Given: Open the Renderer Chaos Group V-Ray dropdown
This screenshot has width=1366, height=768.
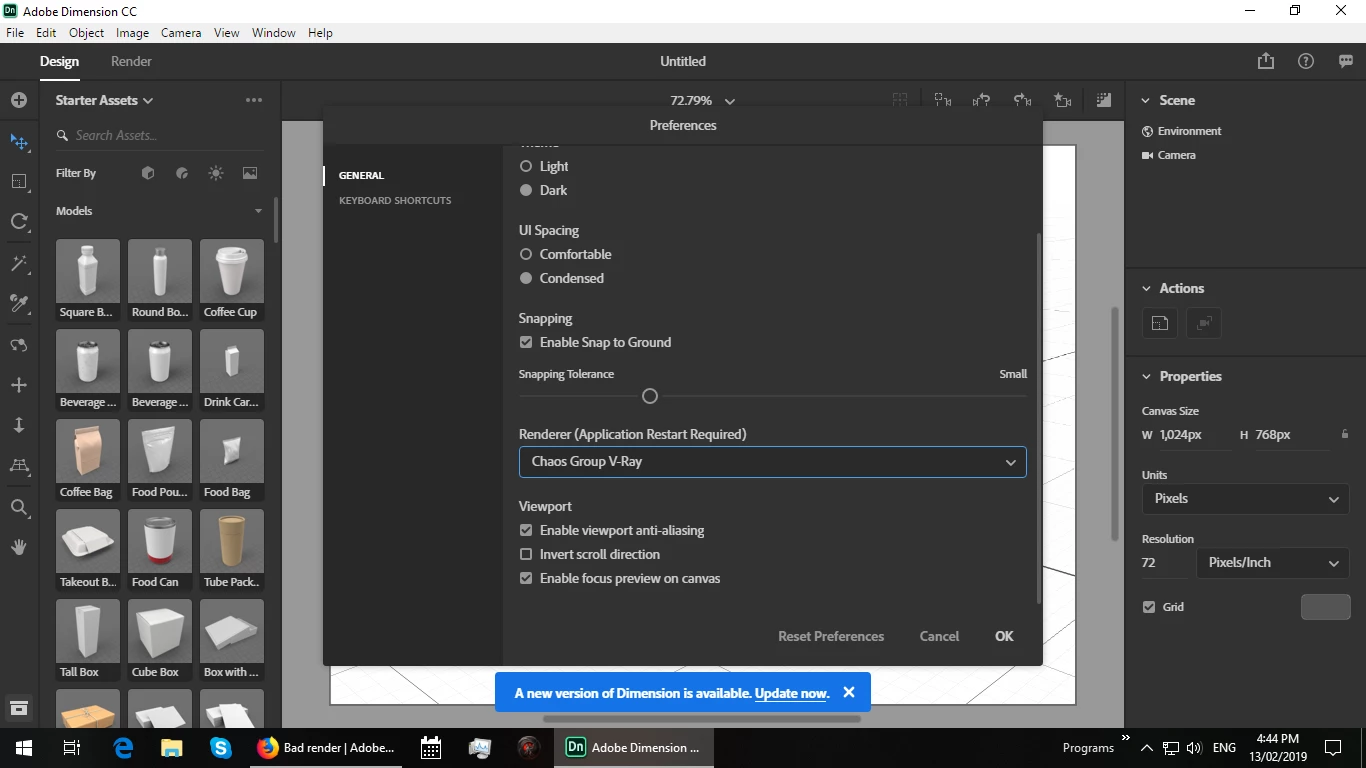Looking at the screenshot, I should (772, 462).
